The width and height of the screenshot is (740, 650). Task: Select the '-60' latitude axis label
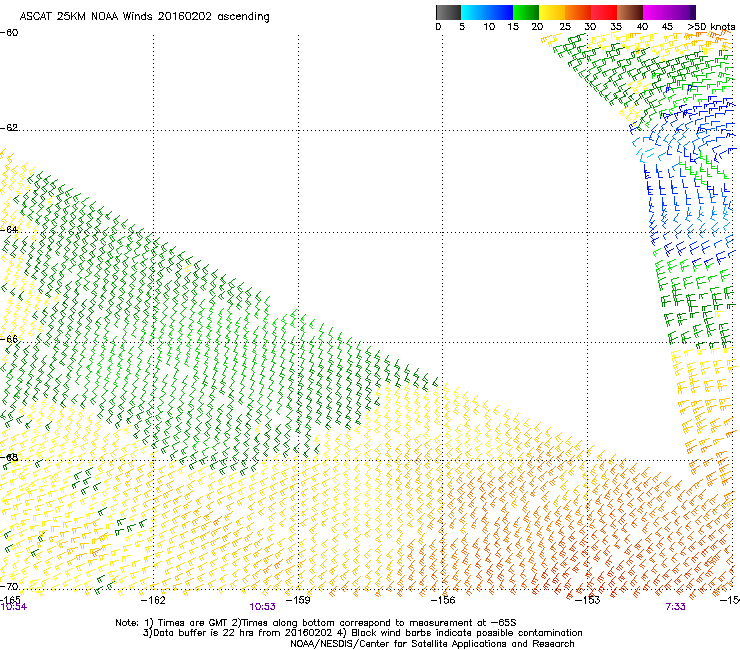[x=9, y=33]
